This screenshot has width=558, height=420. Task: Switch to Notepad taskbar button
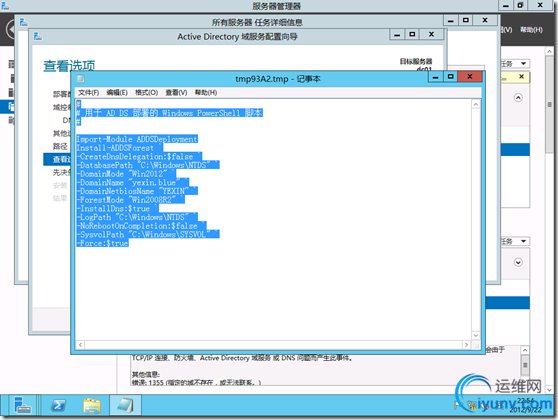pos(125,405)
